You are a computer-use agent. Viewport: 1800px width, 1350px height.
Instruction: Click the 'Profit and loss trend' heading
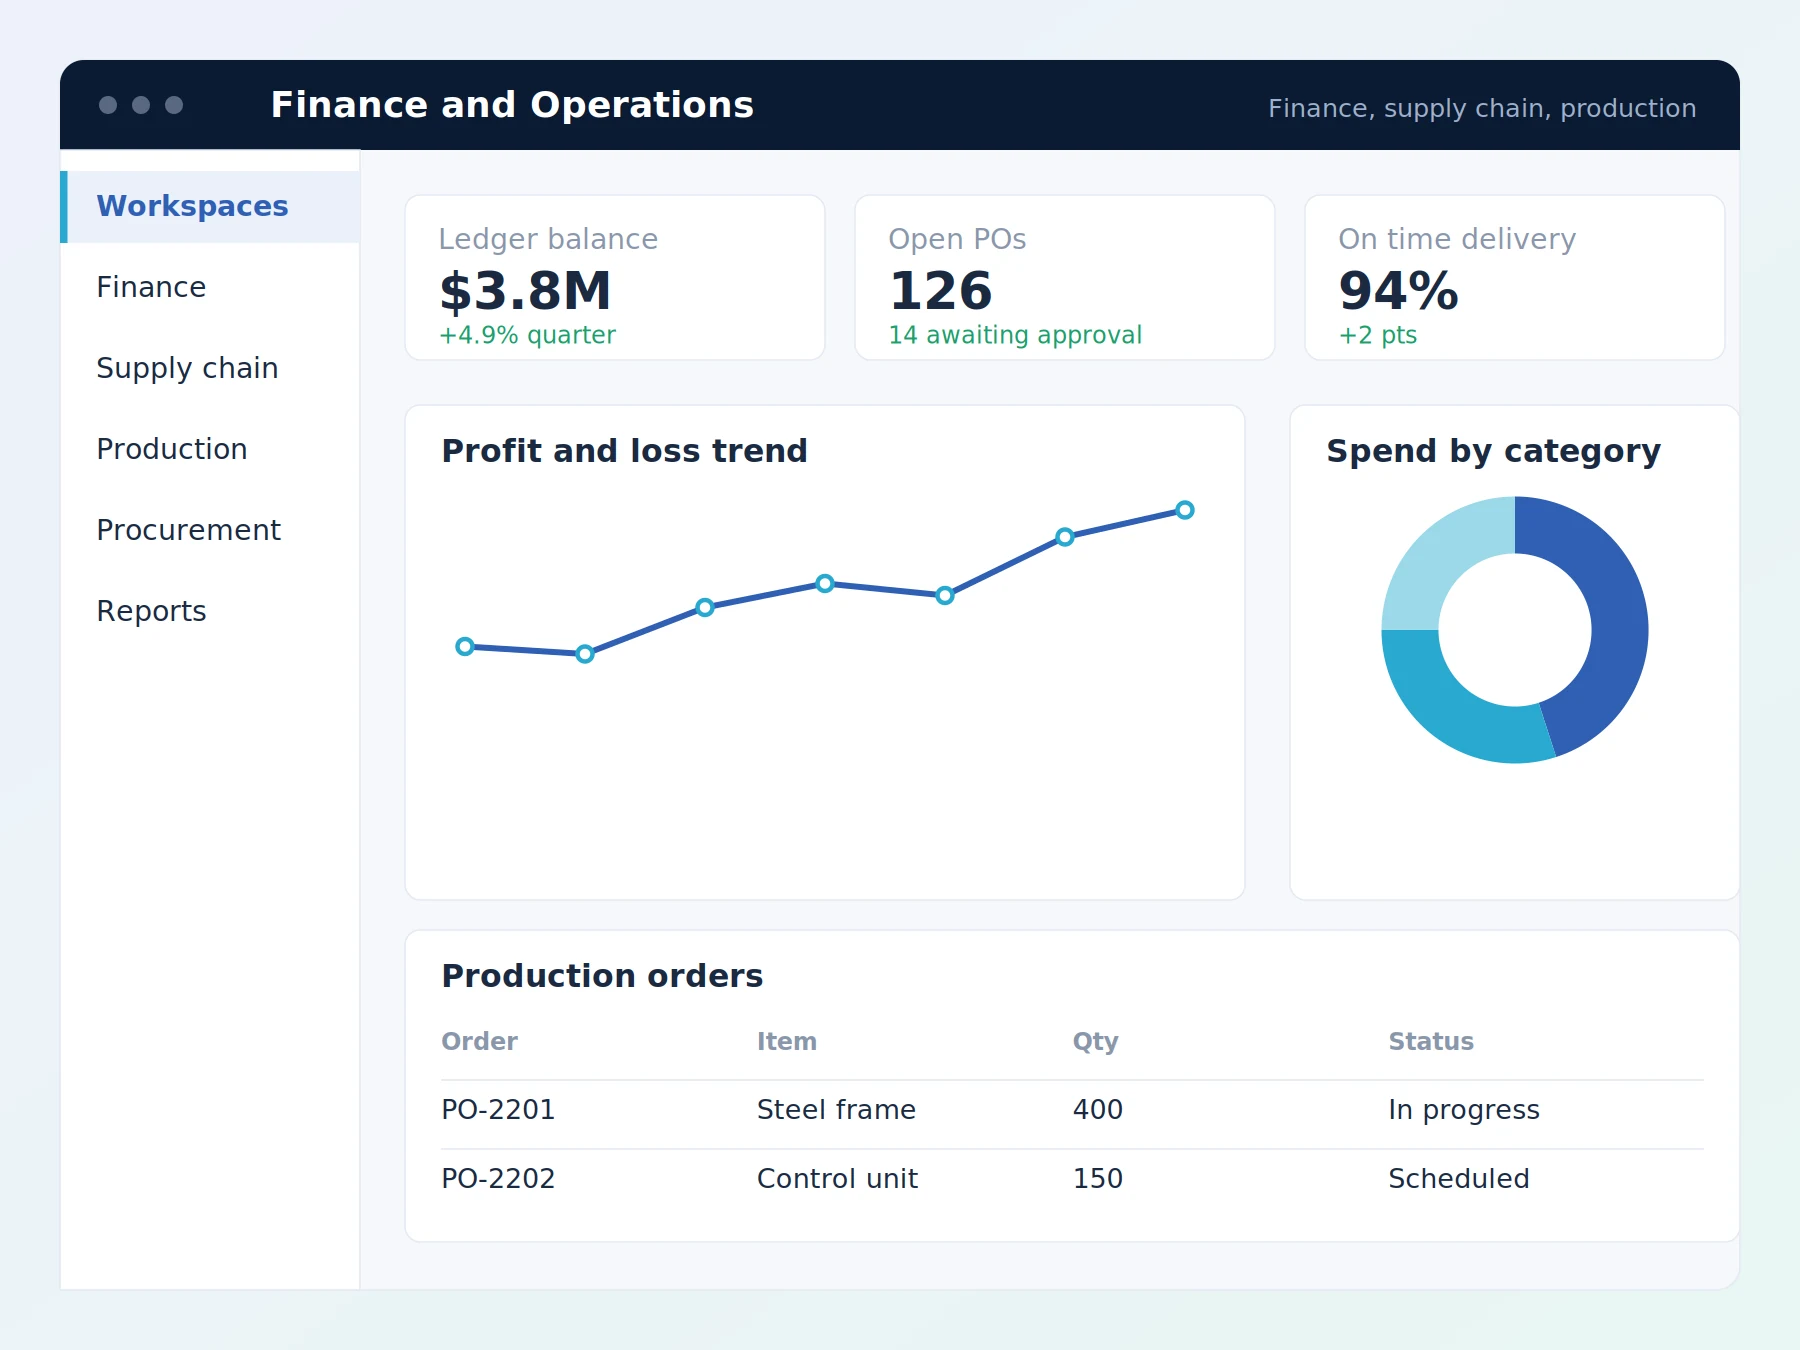click(x=624, y=451)
